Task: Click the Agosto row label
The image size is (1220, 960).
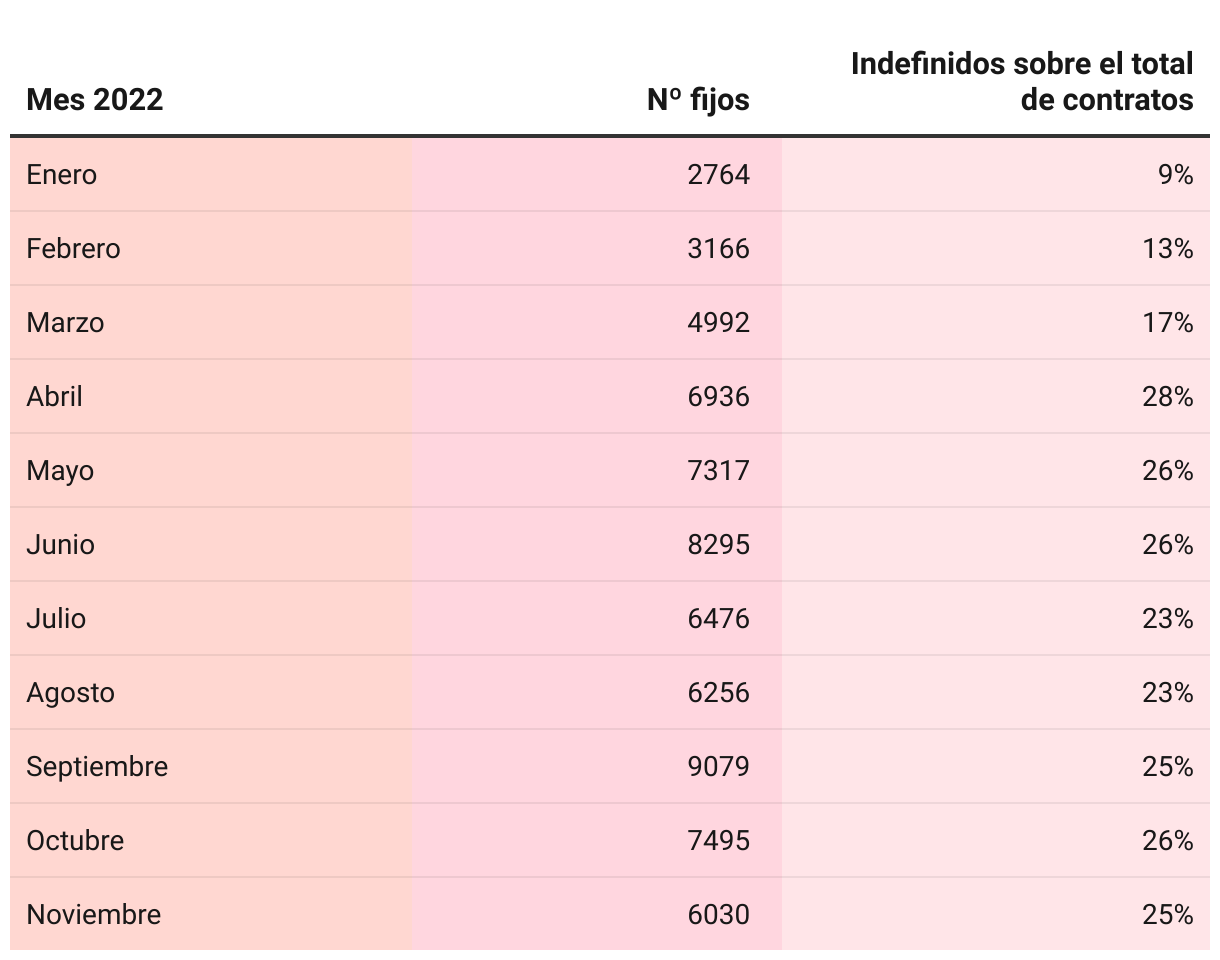Action: pos(70,693)
